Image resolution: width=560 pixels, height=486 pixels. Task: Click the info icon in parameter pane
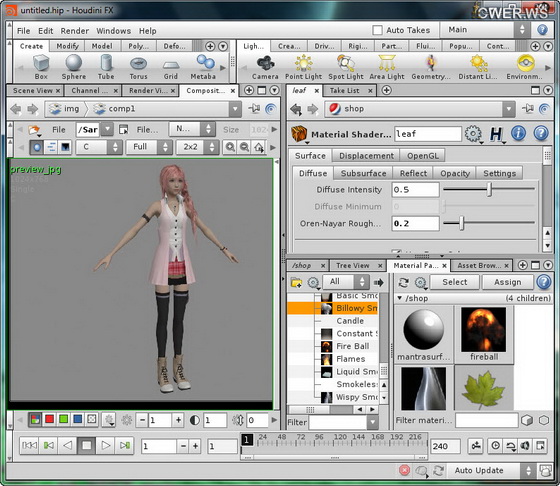point(518,133)
